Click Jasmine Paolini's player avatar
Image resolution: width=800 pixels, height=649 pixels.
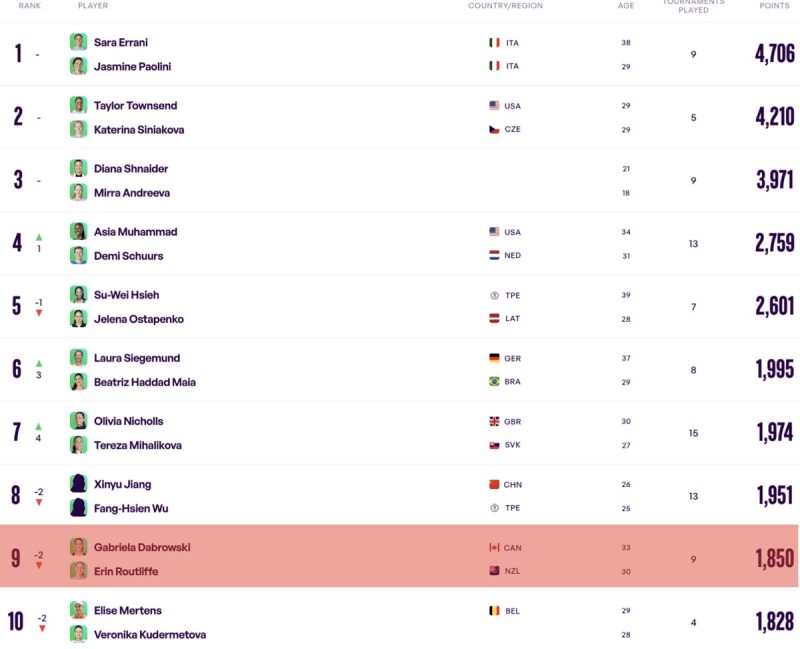pyautogui.click(x=78, y=66)
